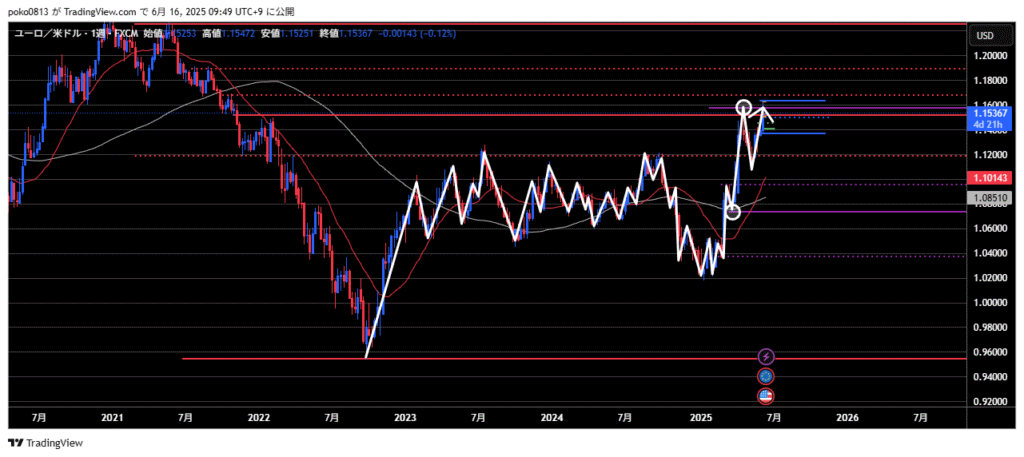
Task: Click the upper white circle marker
Action: click(744, 107)
